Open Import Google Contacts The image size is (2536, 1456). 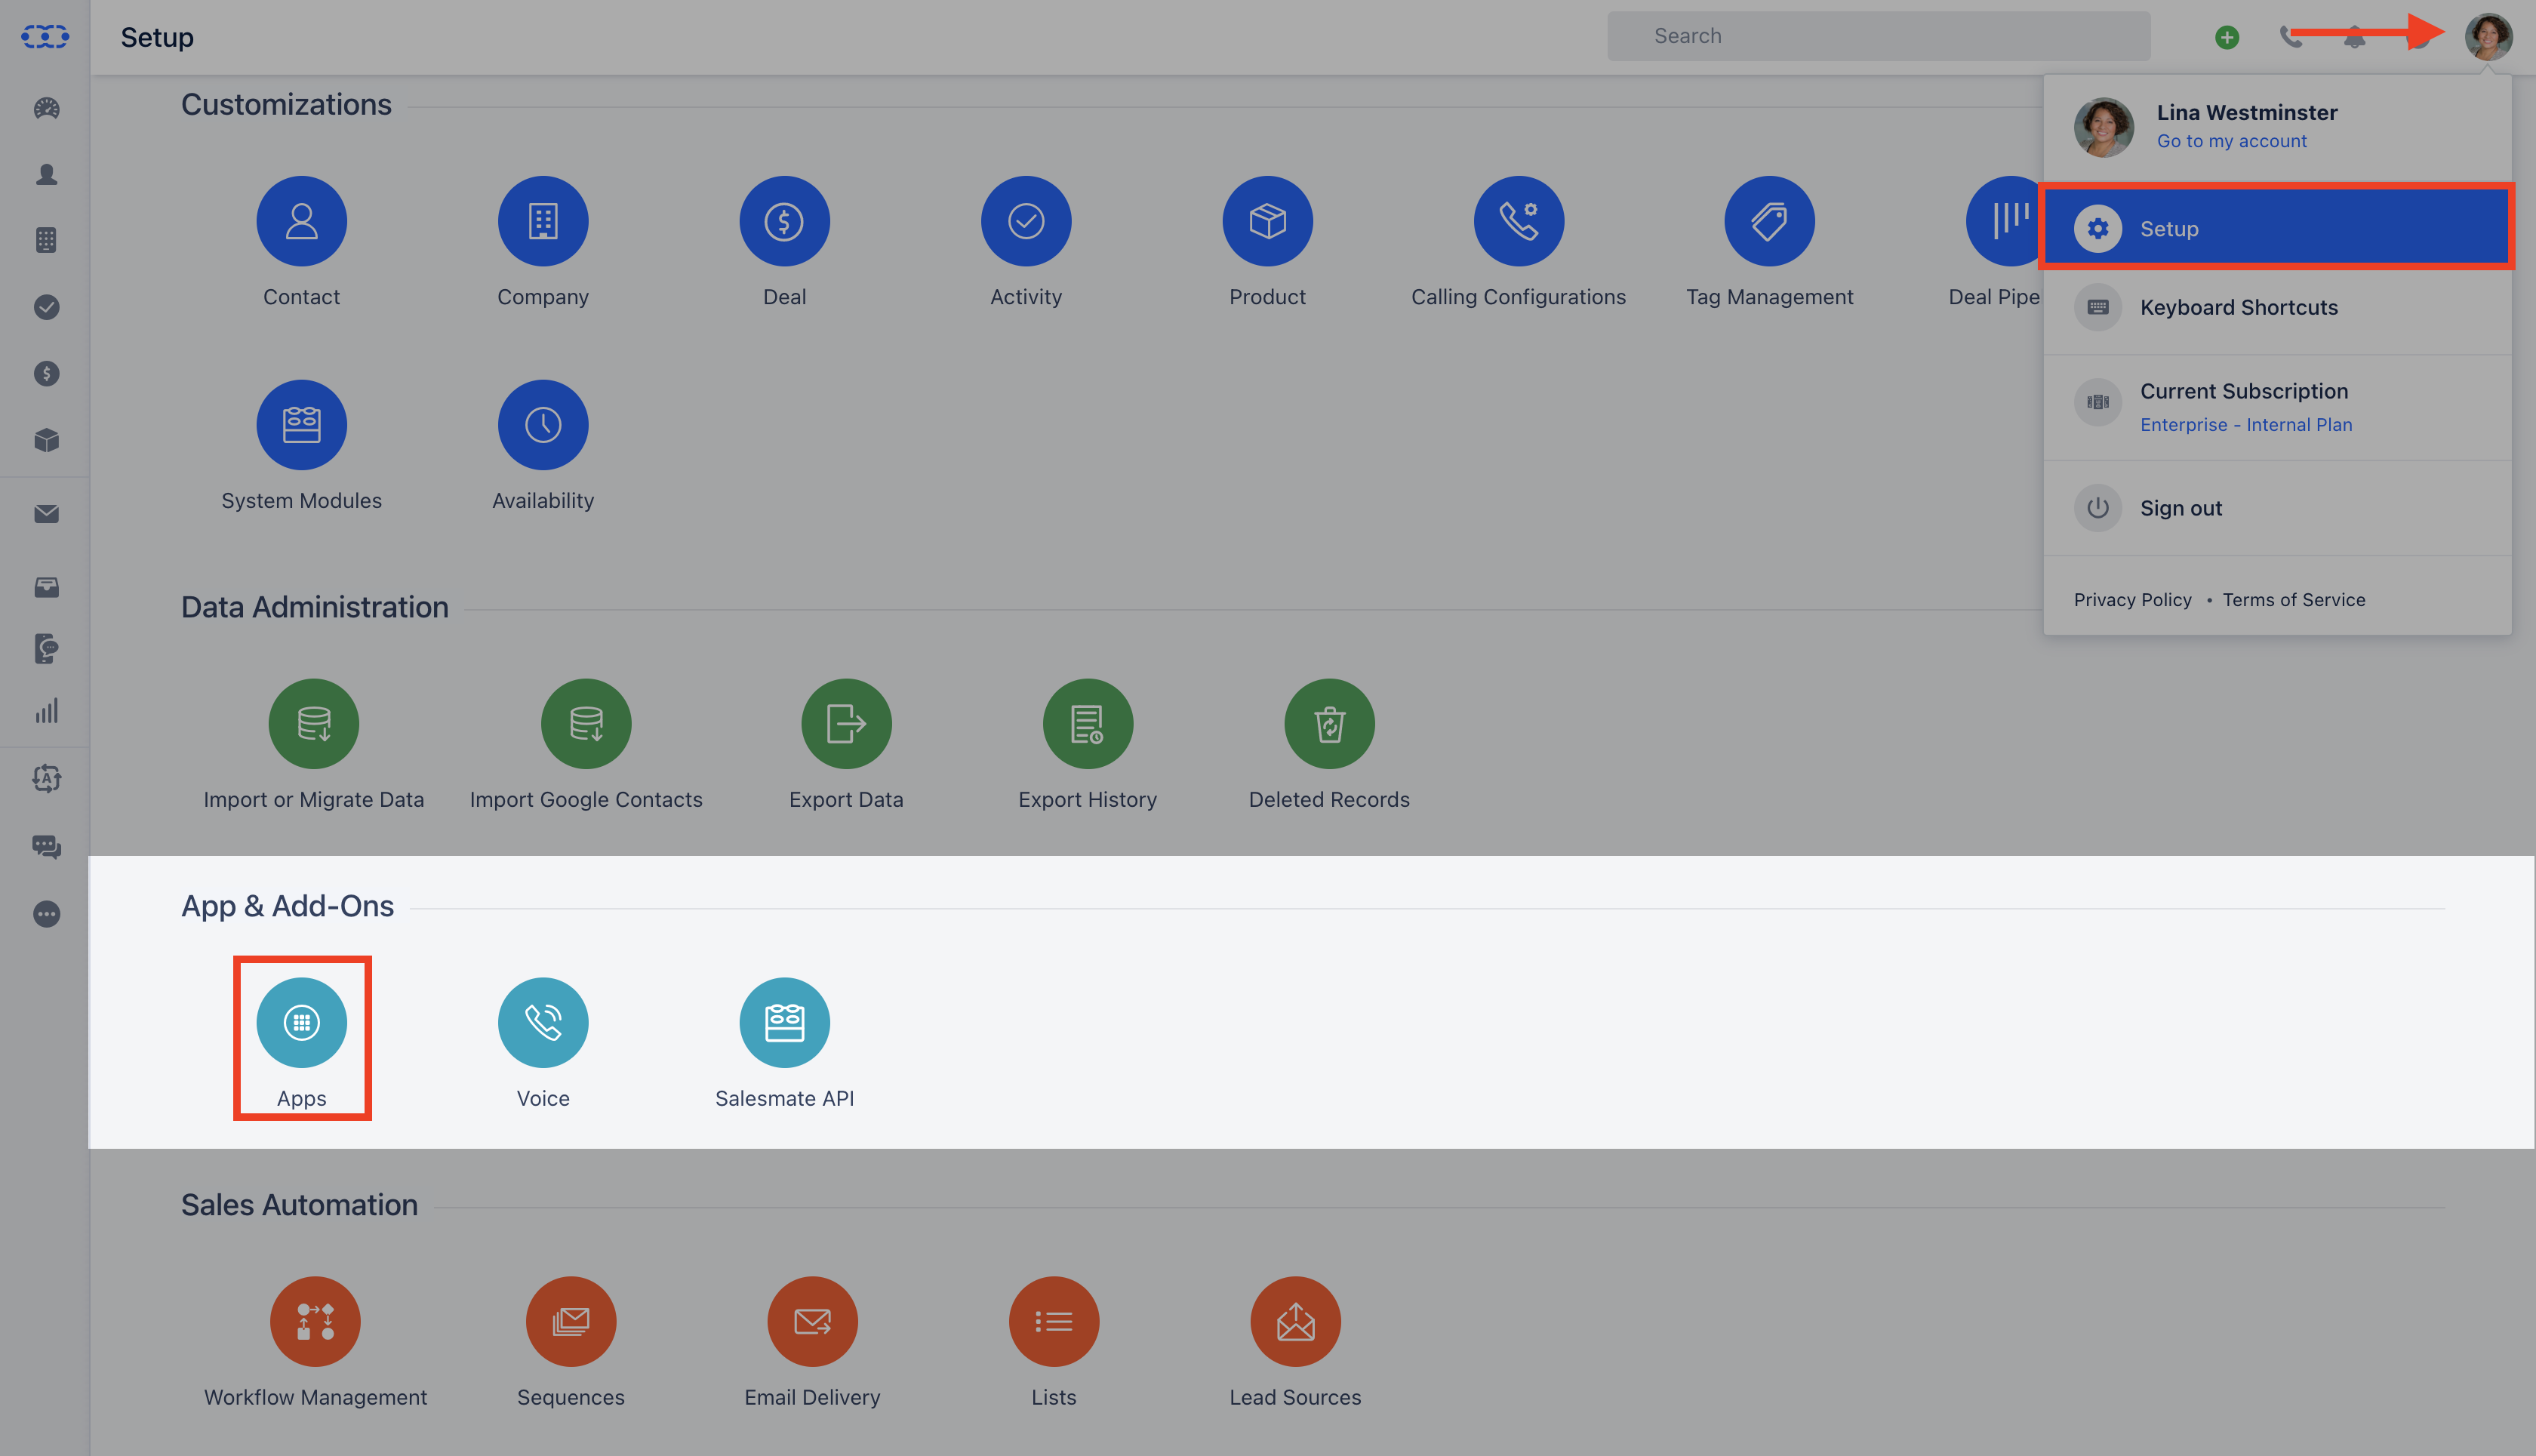tap(586, 723)
